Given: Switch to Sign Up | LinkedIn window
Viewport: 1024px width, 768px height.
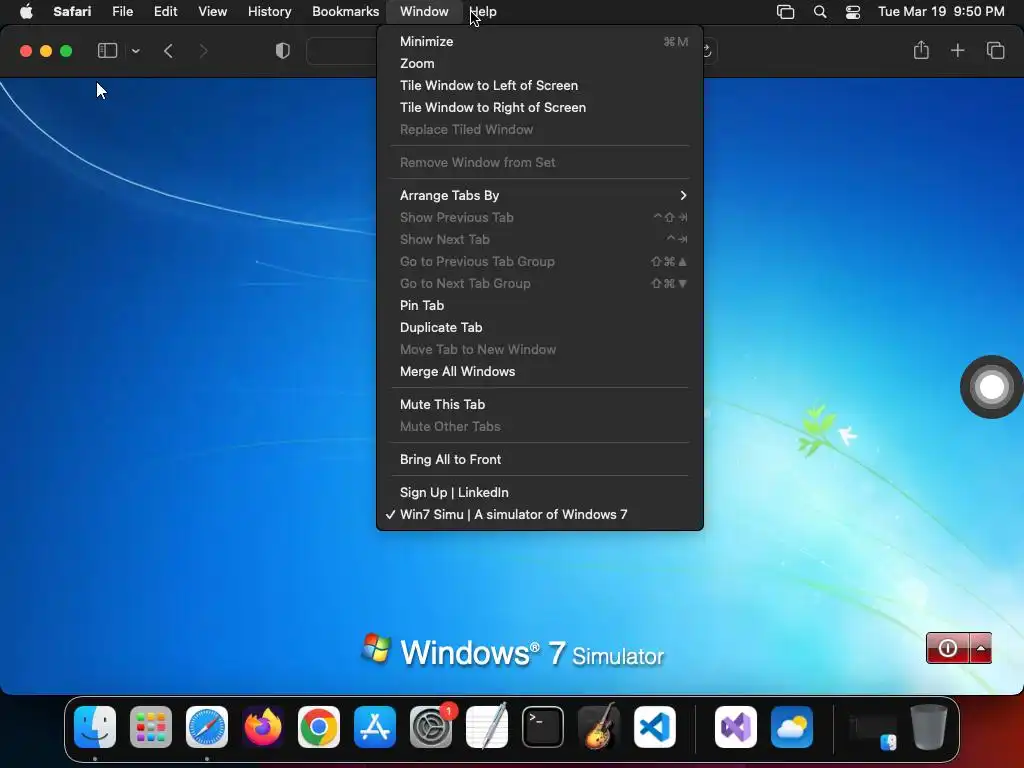Looking at the screenshot, I should tap(540, 492).
